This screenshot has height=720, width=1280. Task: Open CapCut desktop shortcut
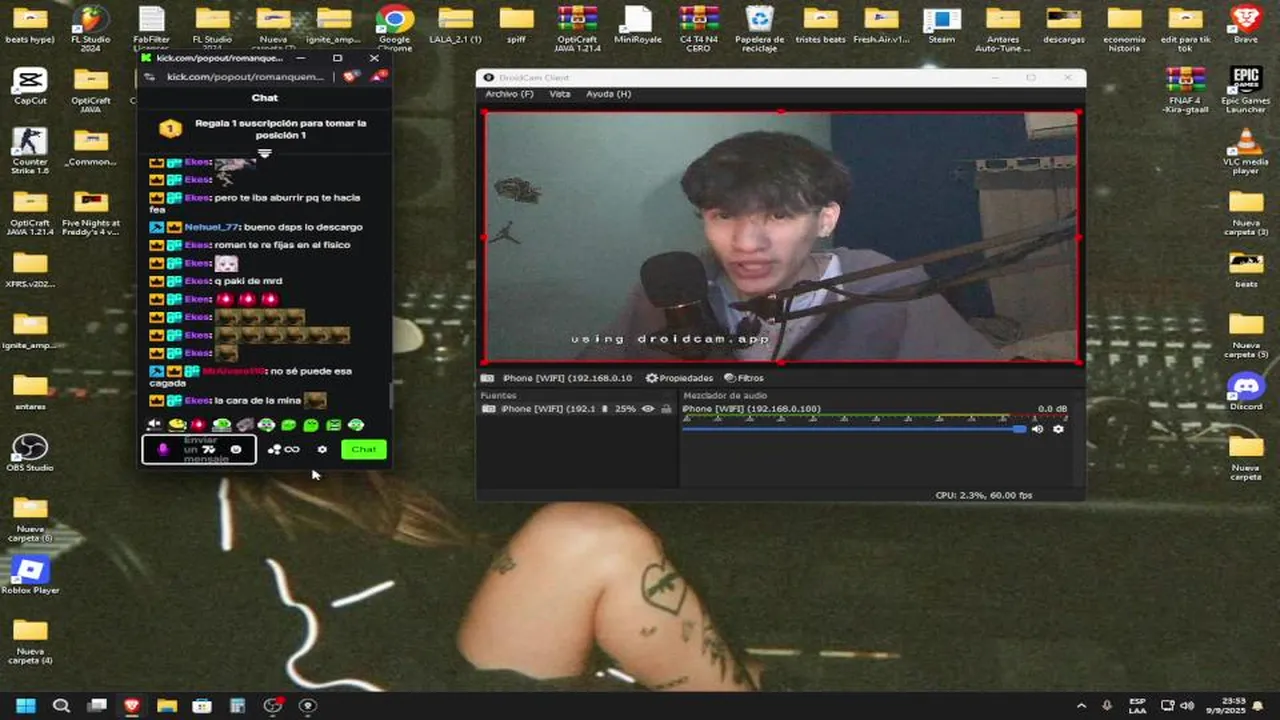[x=30, y=87]
